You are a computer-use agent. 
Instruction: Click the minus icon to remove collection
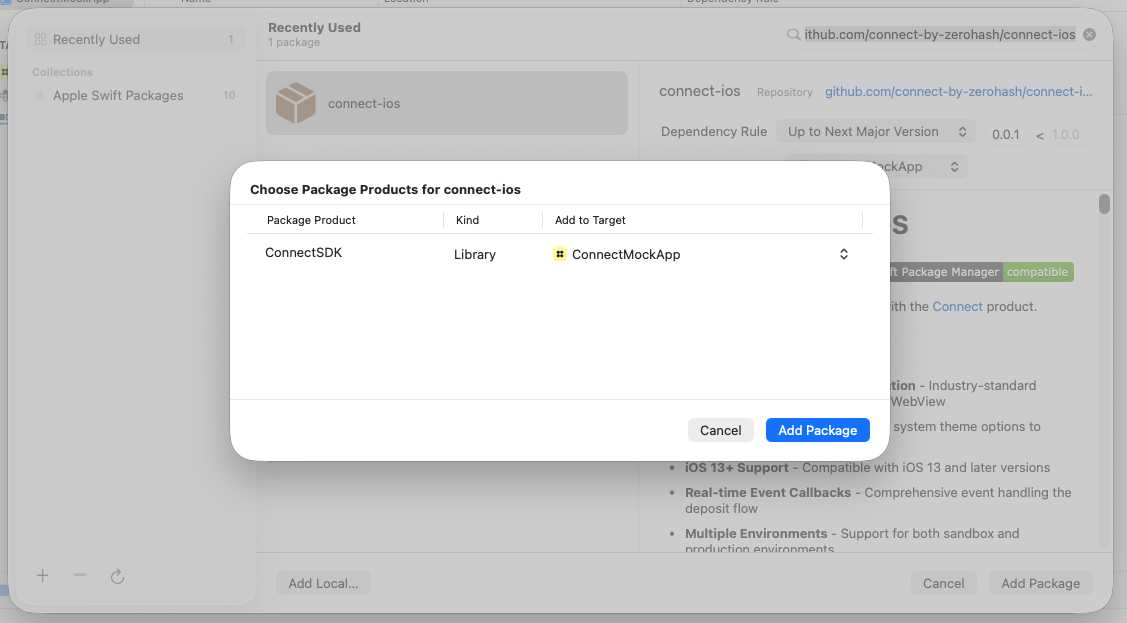pyautogui.click(x=80, y=575)
